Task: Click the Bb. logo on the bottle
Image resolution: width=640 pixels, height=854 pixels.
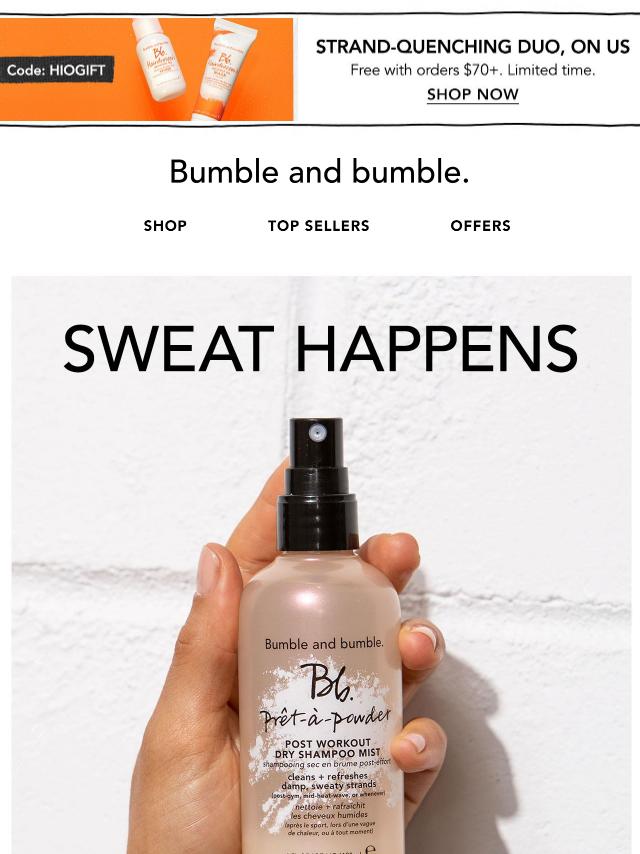Action: pos(325,681)
